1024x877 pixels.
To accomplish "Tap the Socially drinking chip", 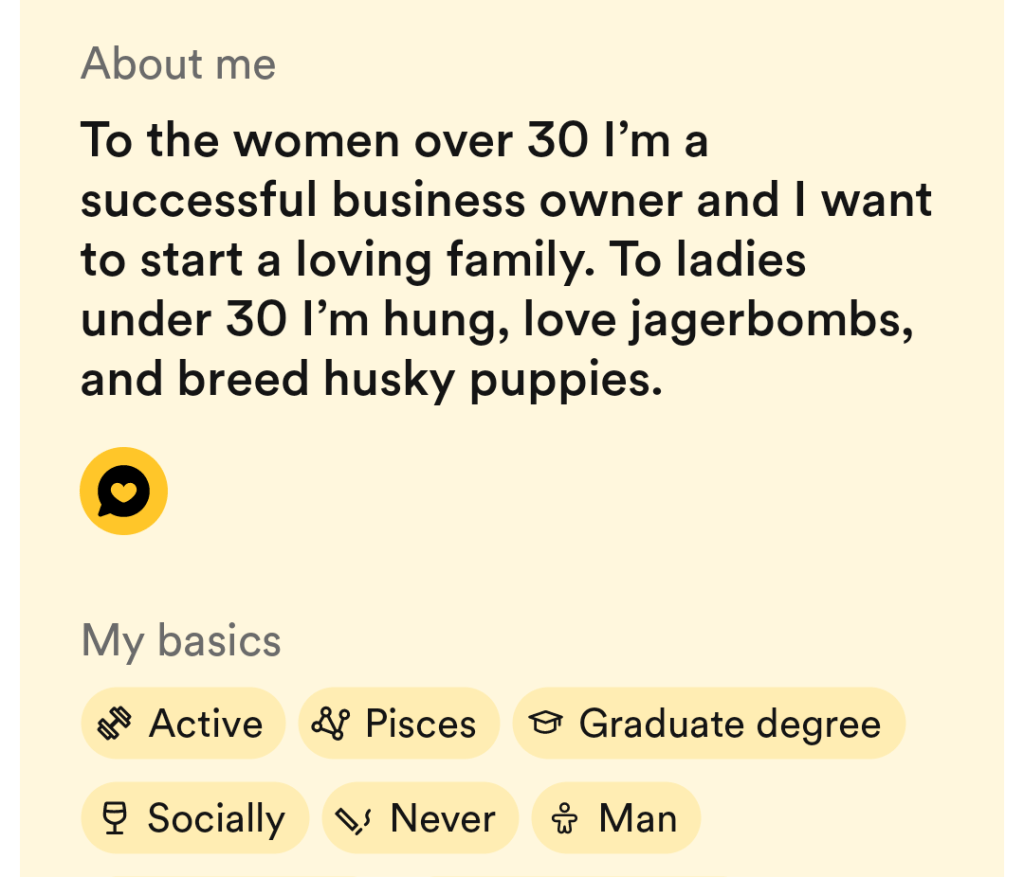I will coord(195,819).
